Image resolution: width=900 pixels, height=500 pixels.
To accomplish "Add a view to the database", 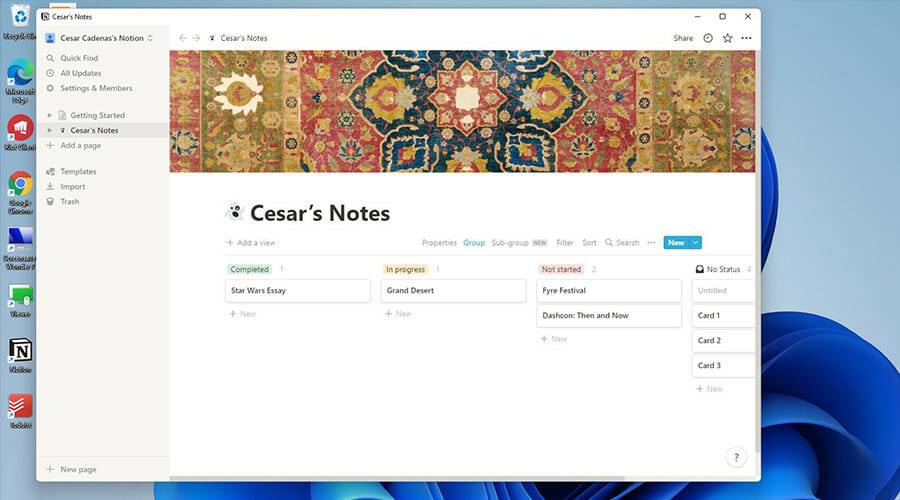I will point(251,243).
